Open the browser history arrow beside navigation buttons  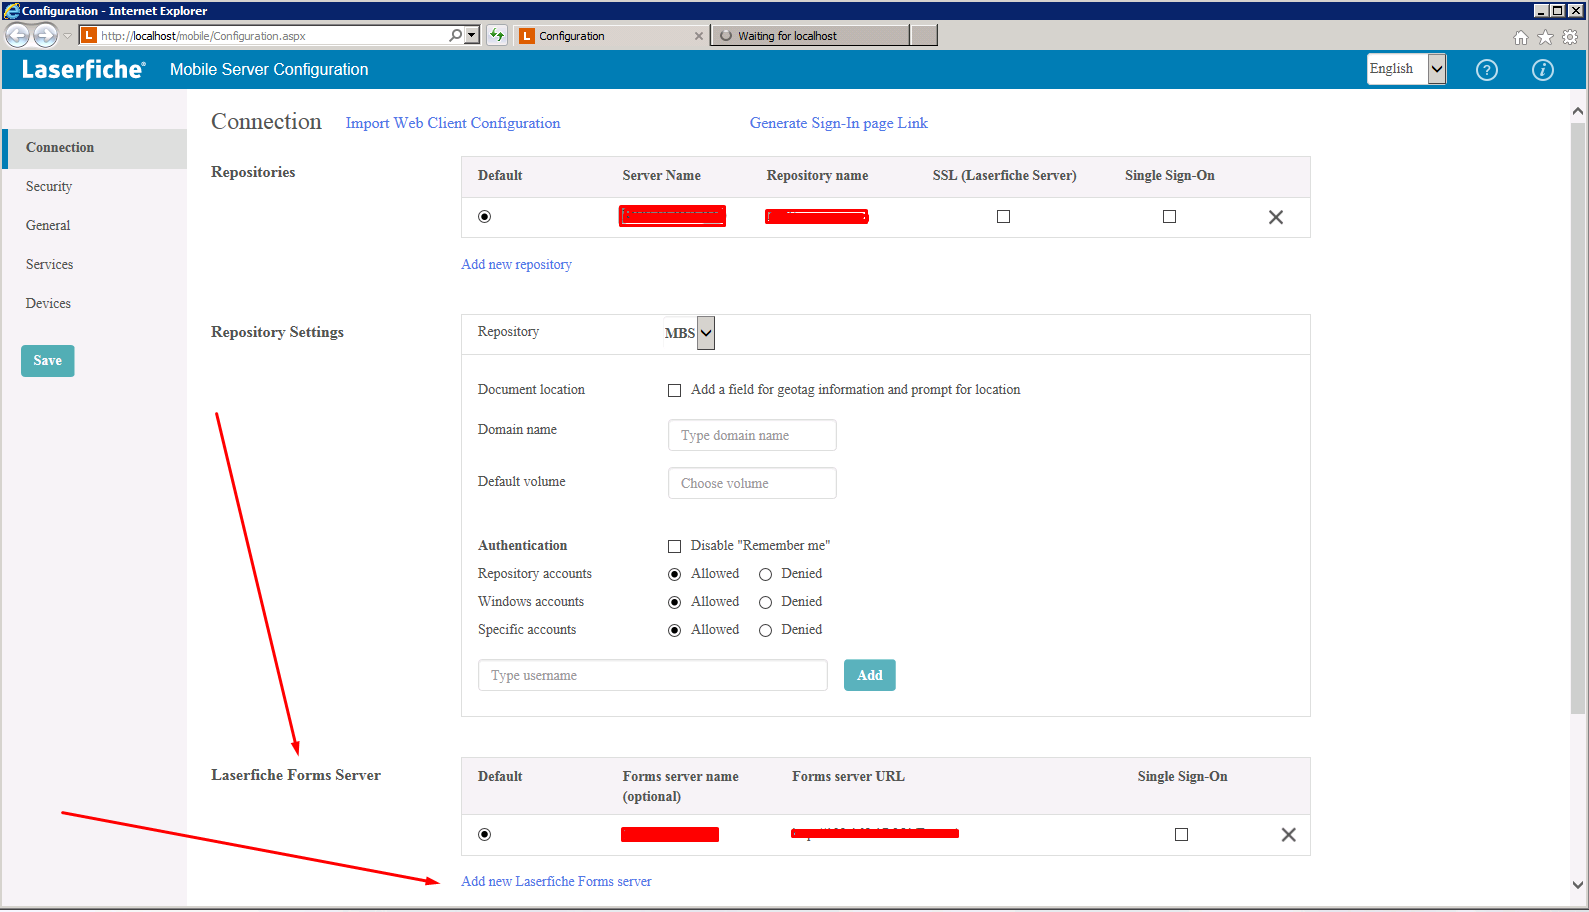click(67, 36)
